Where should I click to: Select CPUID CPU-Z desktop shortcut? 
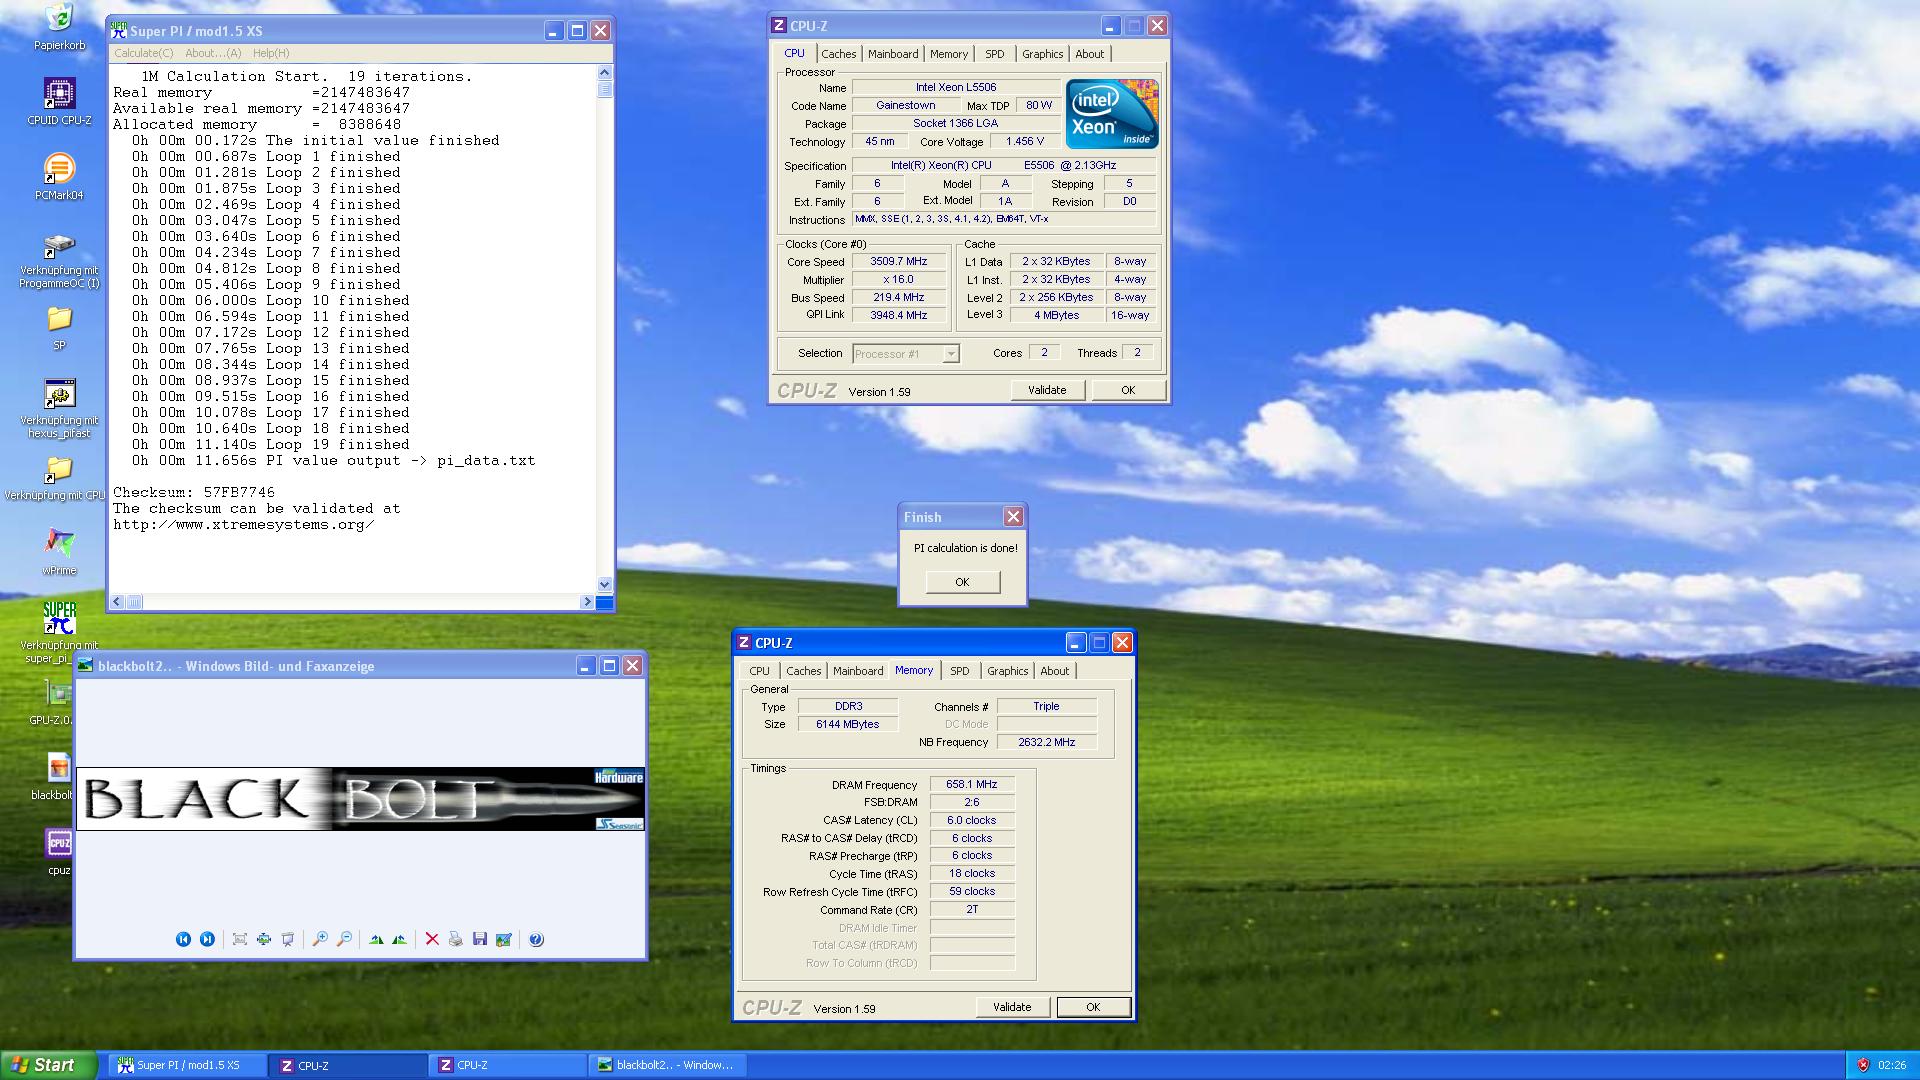(59, 101)
